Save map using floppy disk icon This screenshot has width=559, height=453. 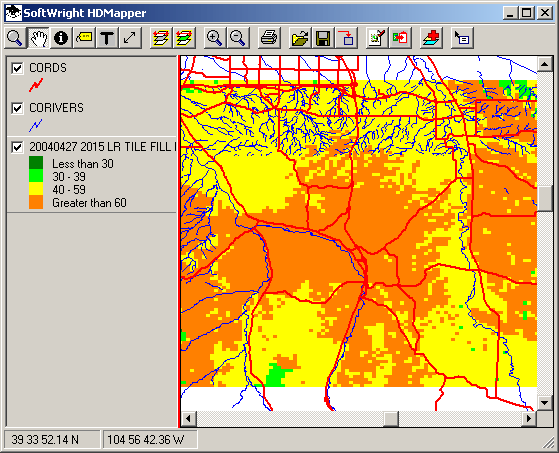323,38
